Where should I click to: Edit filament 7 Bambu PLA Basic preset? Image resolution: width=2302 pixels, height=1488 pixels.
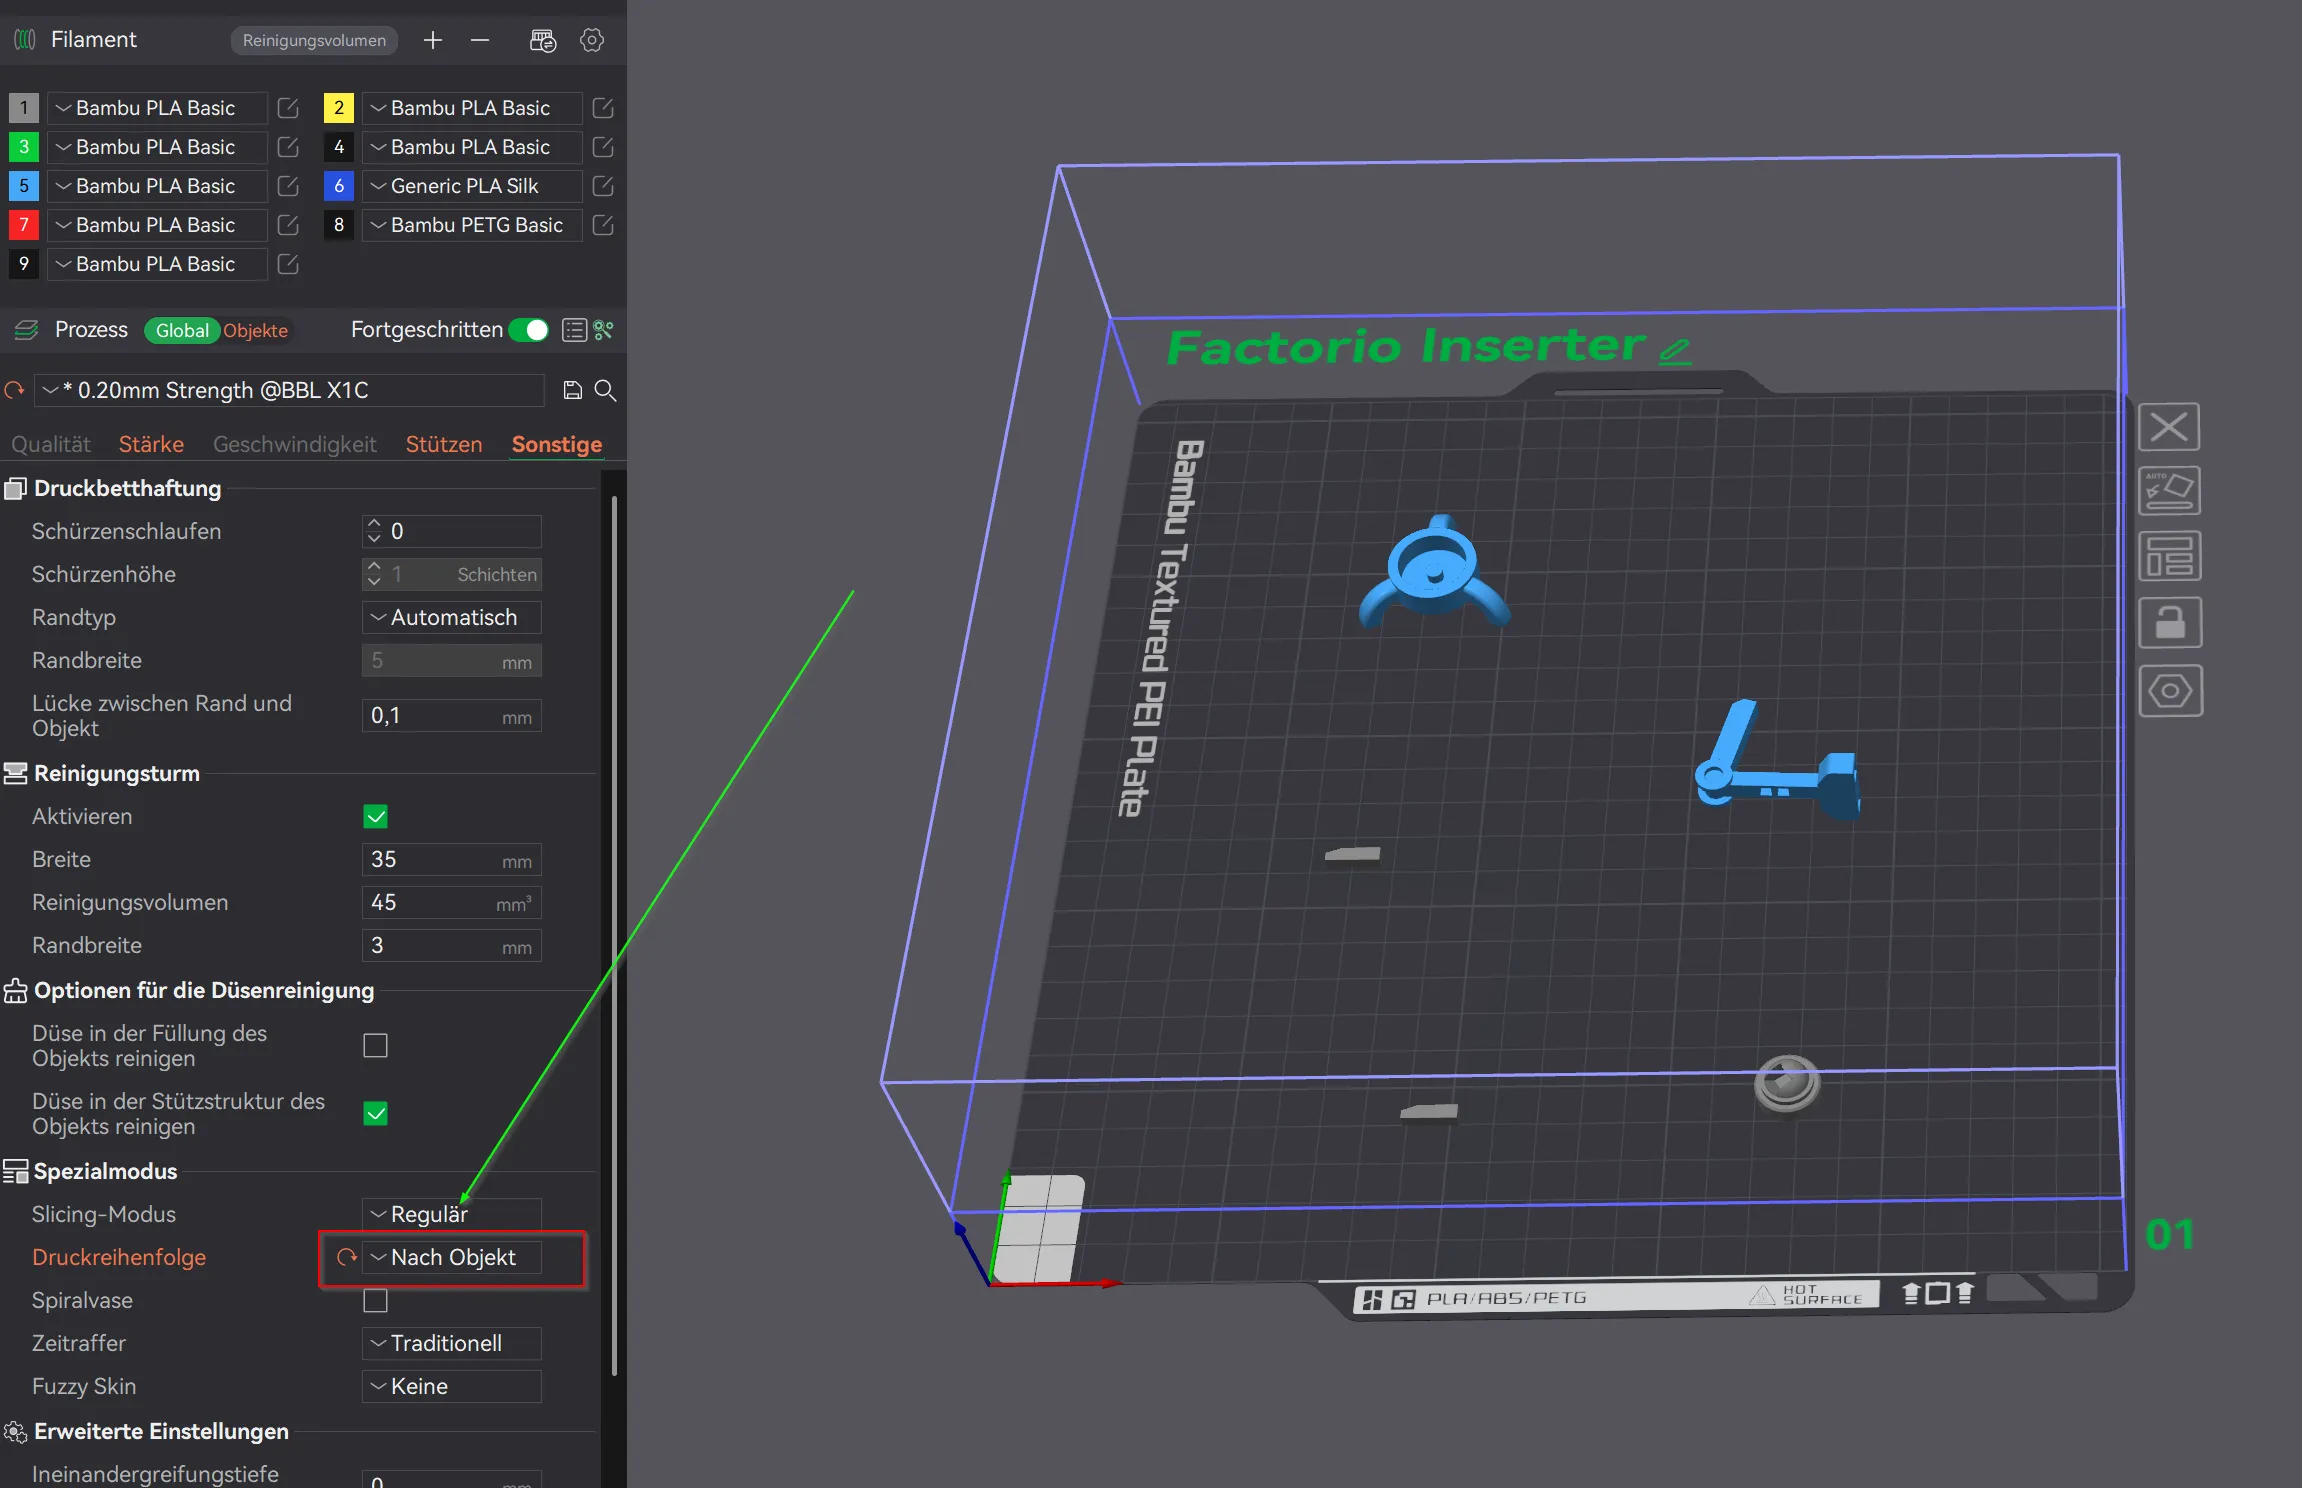[288, 225]
